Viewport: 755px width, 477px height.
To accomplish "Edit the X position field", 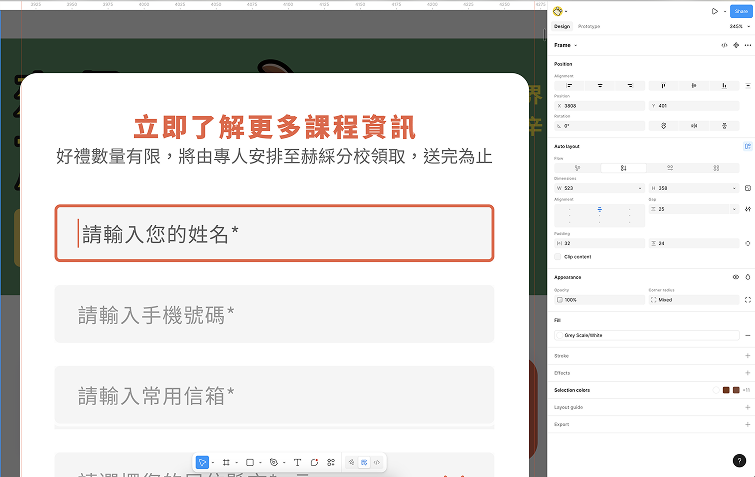I will [x=599, y=106].
